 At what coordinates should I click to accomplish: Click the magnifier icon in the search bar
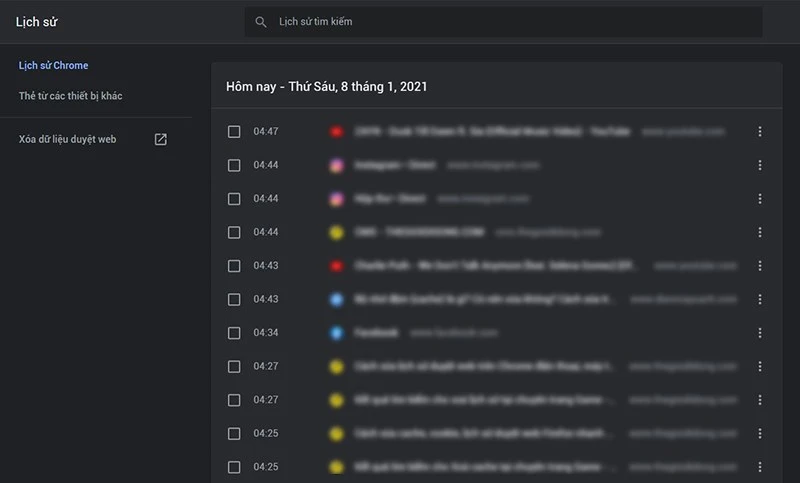click(261, 22)
